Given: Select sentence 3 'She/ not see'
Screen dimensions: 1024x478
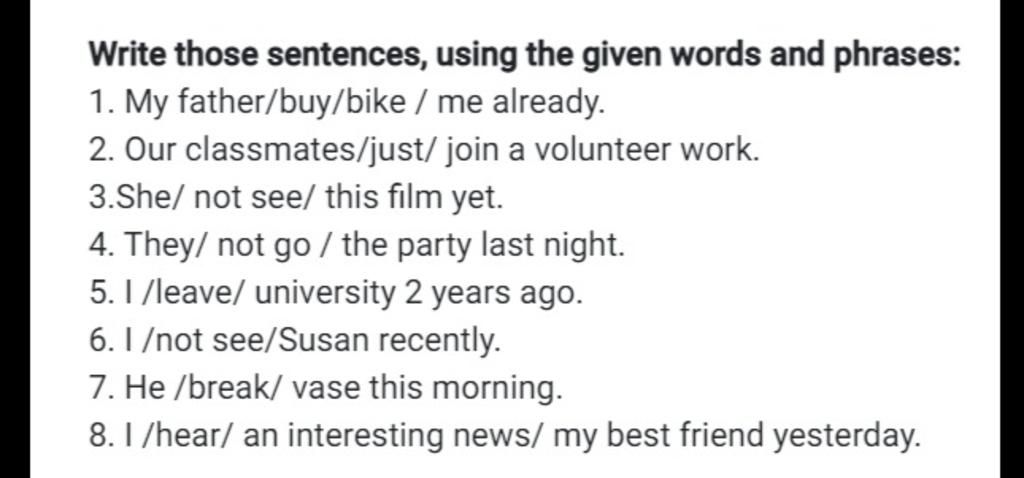Looking at the screenshot, I should 296,199.
